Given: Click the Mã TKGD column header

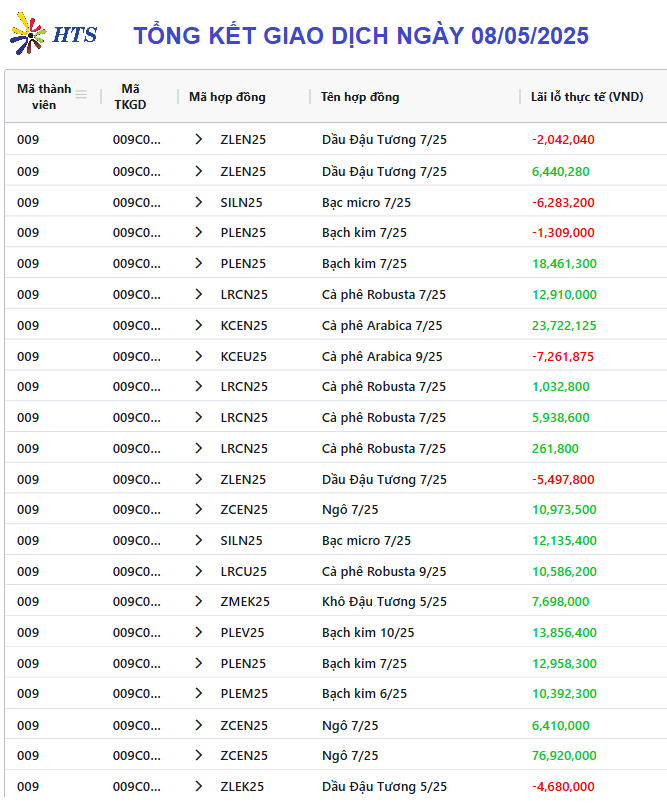Looking at the screenshot, I should [130, 97].
